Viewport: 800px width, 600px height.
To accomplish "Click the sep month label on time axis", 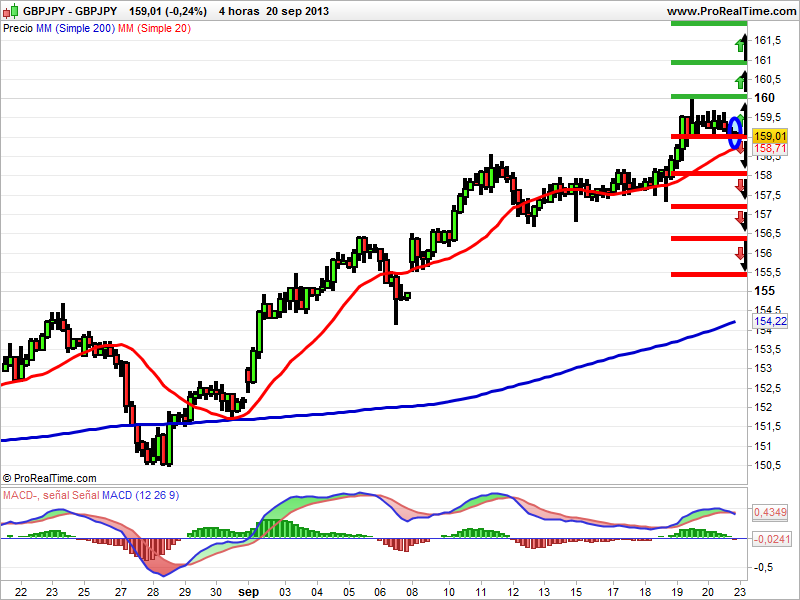I will pyautogui.click(x=248, y=592).
